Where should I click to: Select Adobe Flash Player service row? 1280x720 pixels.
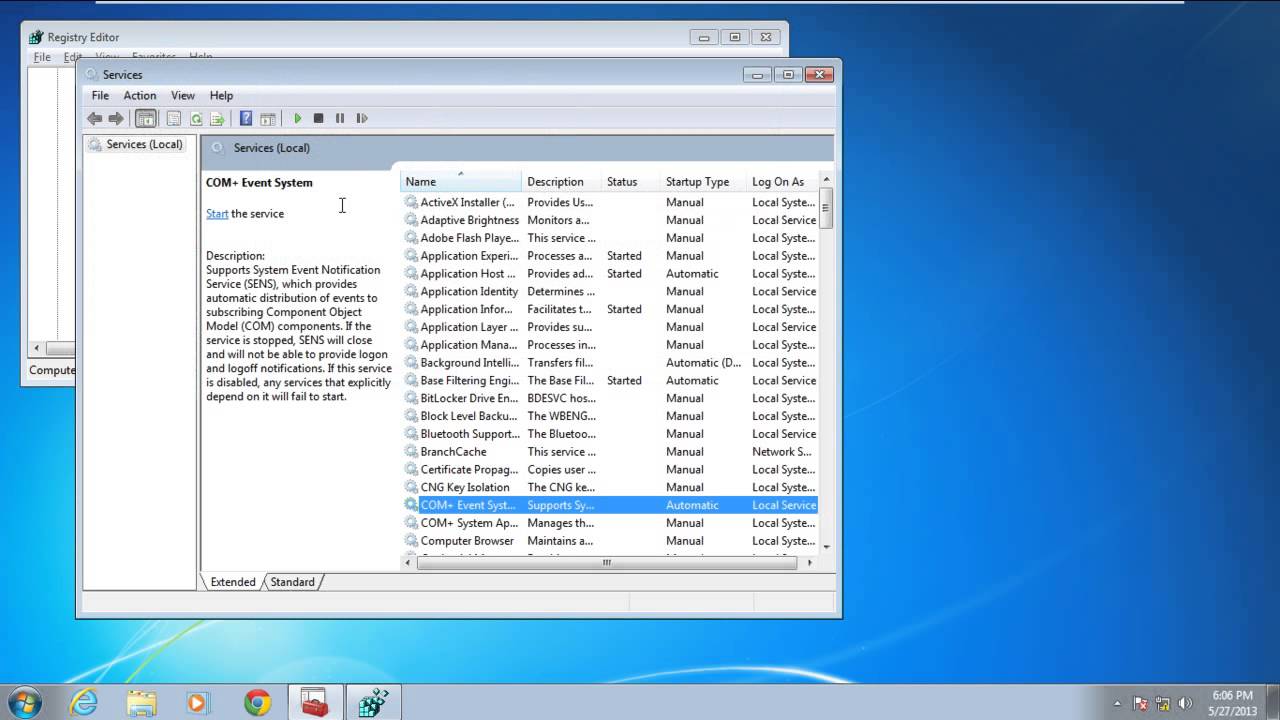pos(610,238)
